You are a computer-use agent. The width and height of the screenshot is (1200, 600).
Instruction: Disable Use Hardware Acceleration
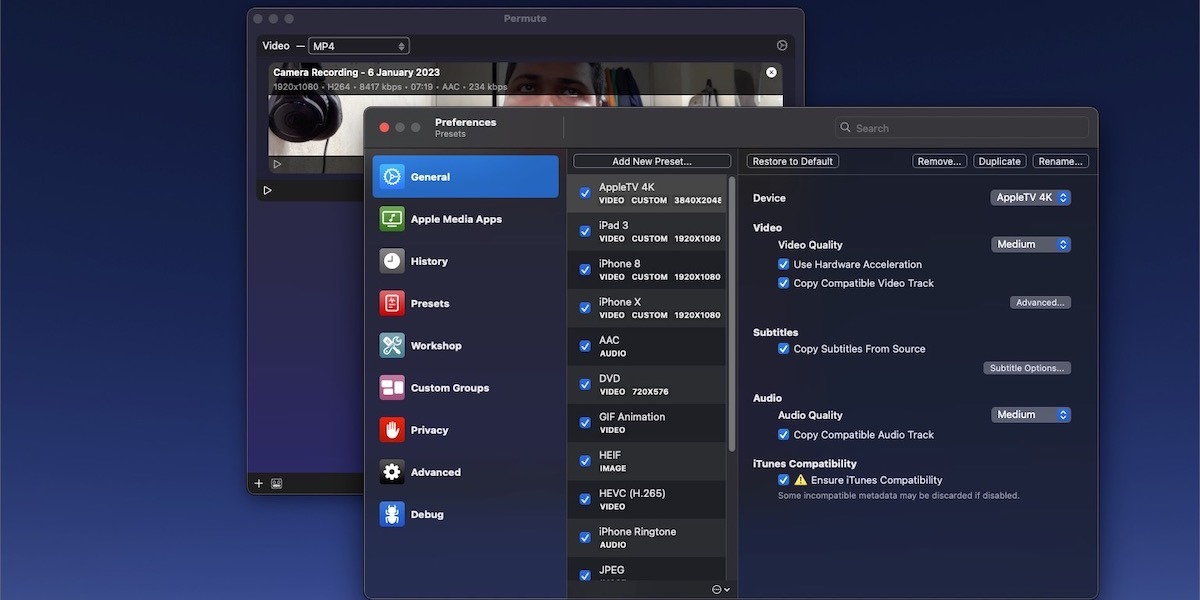point(784,264)
